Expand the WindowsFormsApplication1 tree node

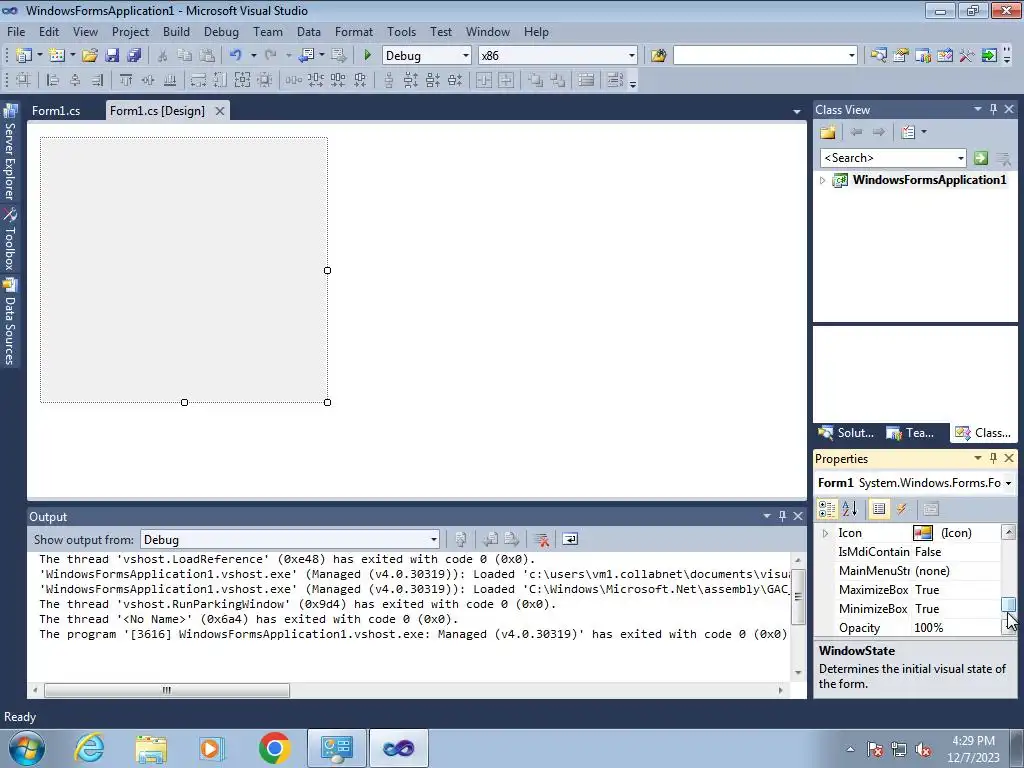click(823, 180)
